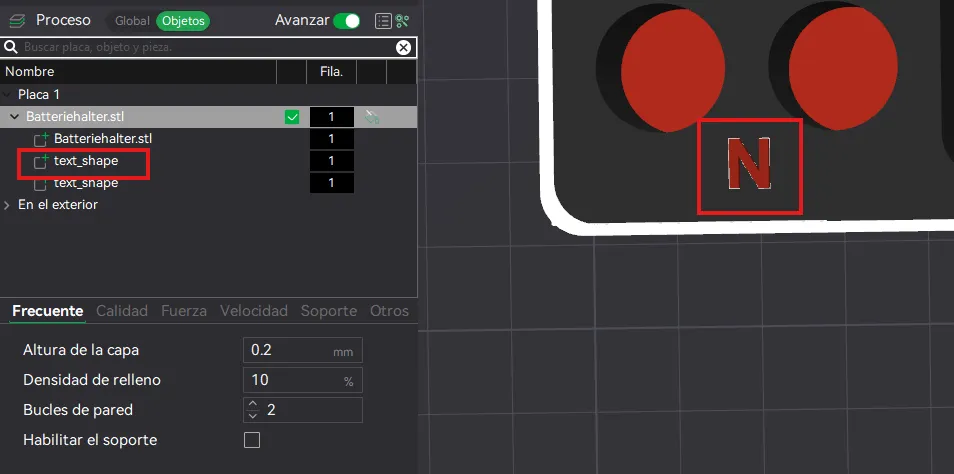The height and width of the screenshot is (474, 954).
Task: Click the Nombre column header
Action: [x=29, y=72]
